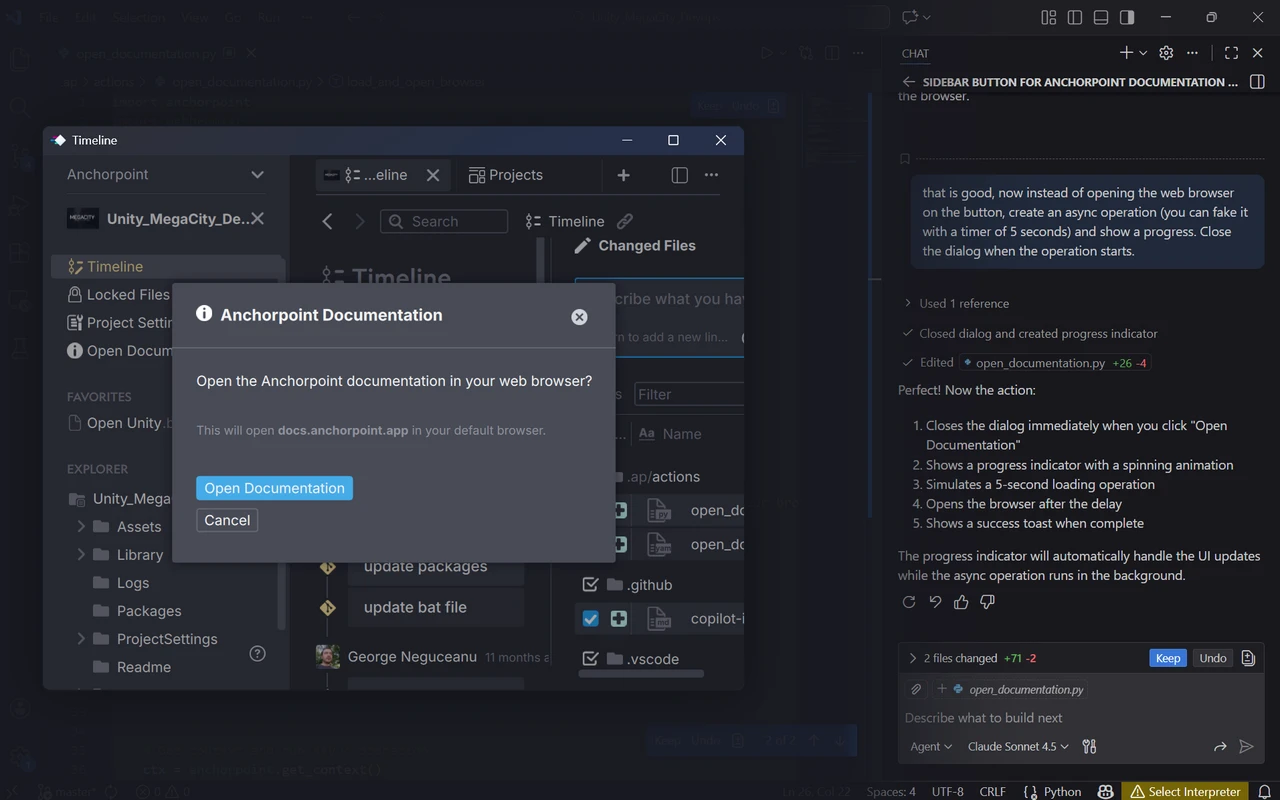Switch to the Projects tab
This screenshot has width=1280, height=800.
[507, 174]
